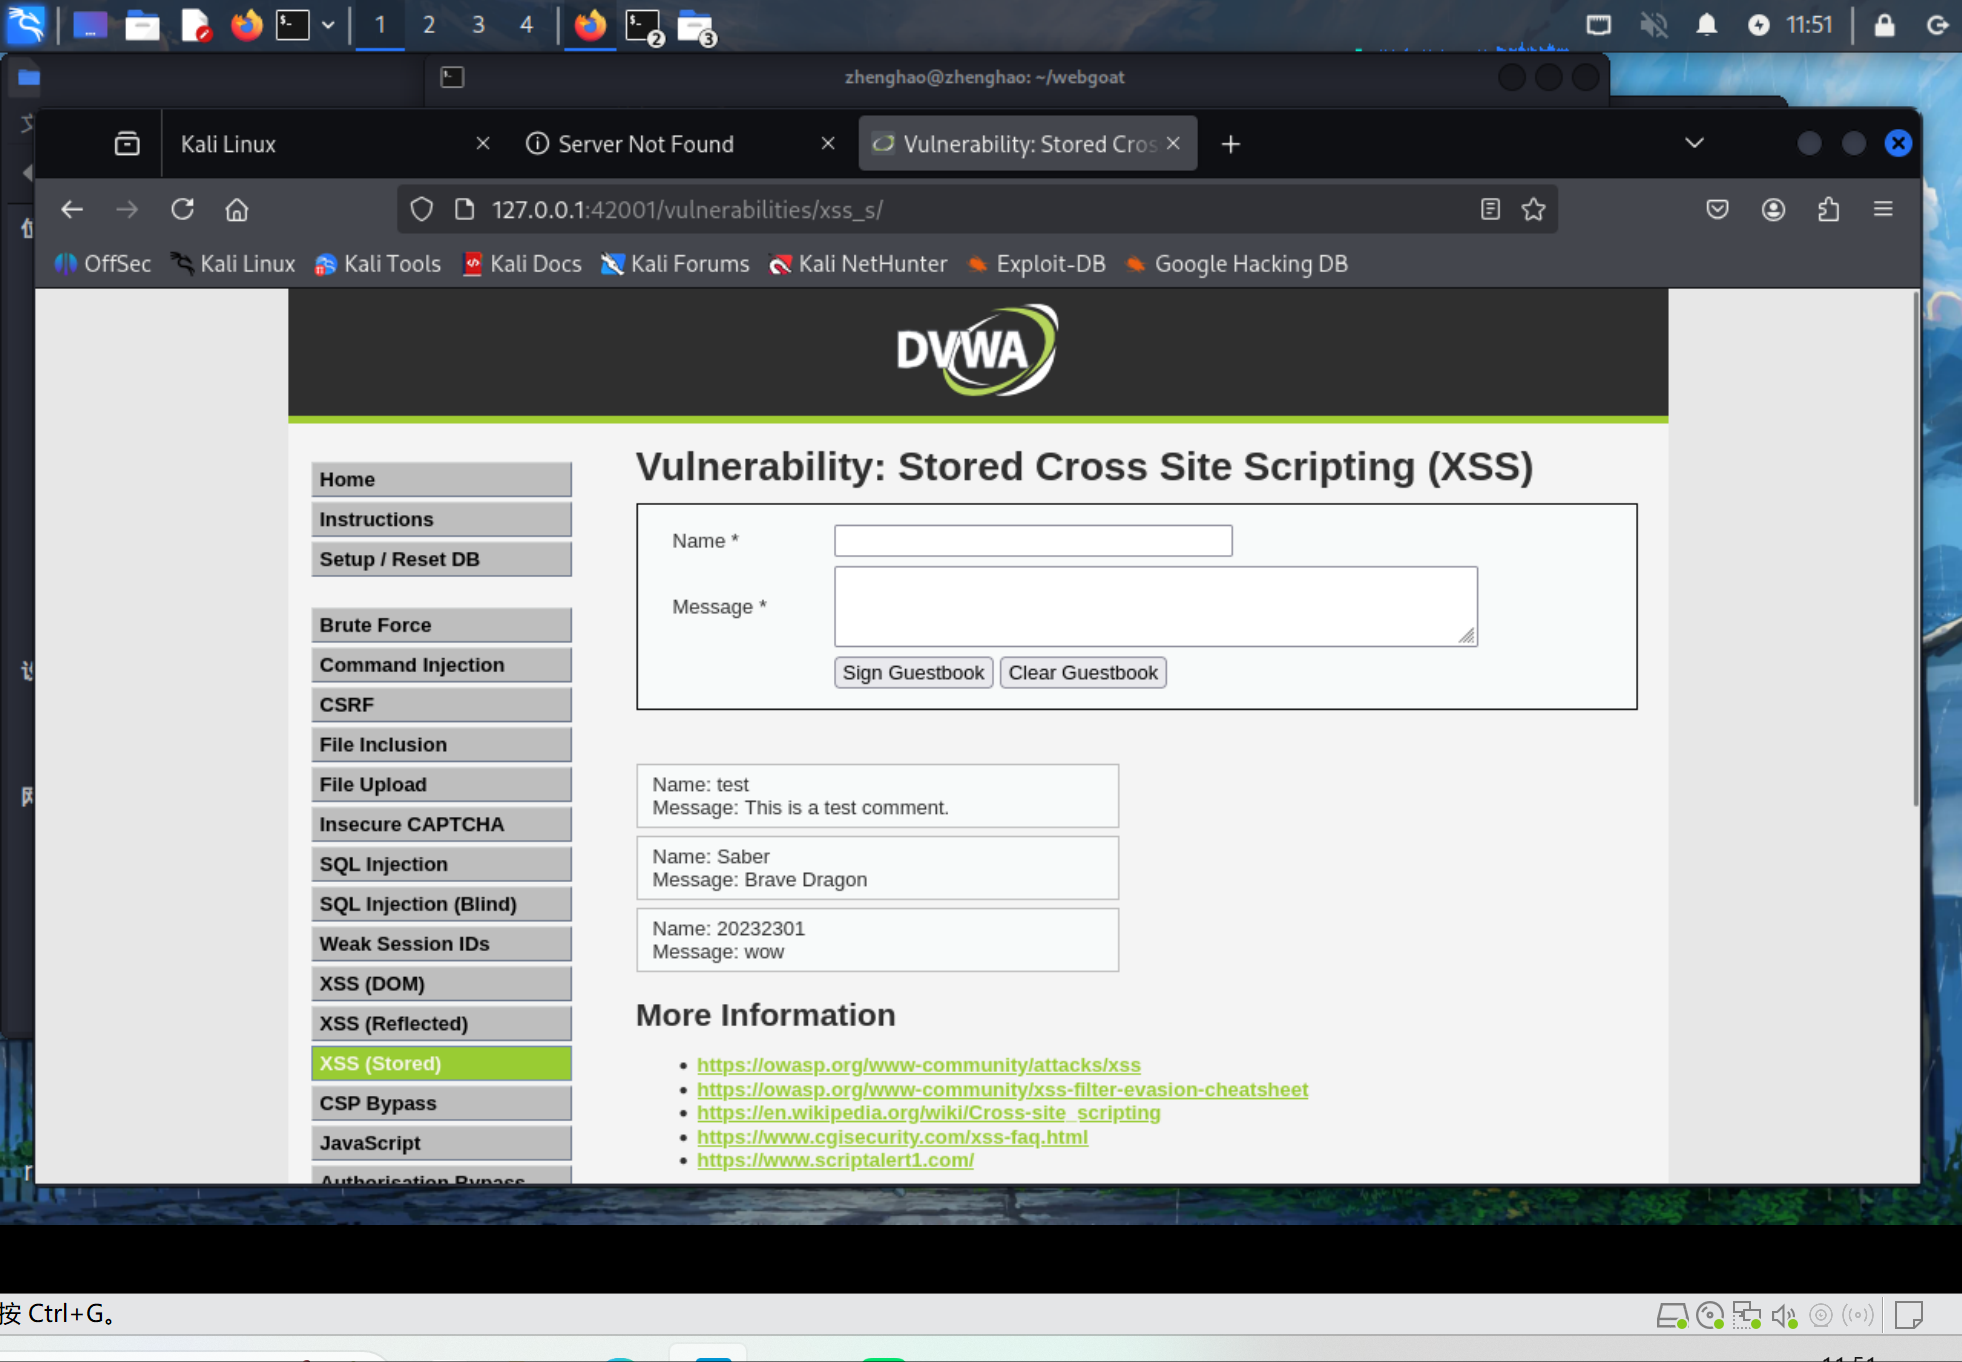The width and height of the screenshot is (1962, 1362).
Task: Expand the terminal launcher dropdown arrow
Action: (328, 25)
